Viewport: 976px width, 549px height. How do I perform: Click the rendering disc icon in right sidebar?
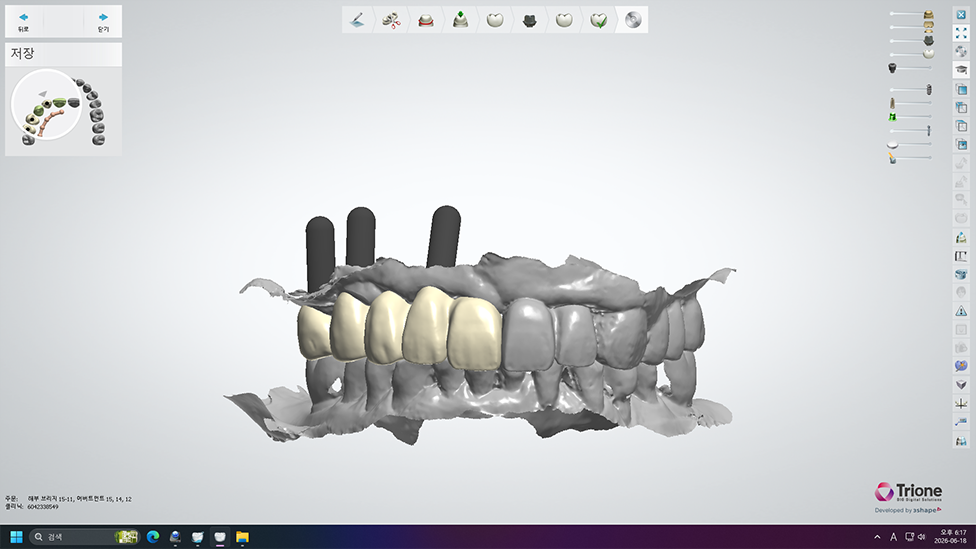pyautogui.click(x=961, y=52)
